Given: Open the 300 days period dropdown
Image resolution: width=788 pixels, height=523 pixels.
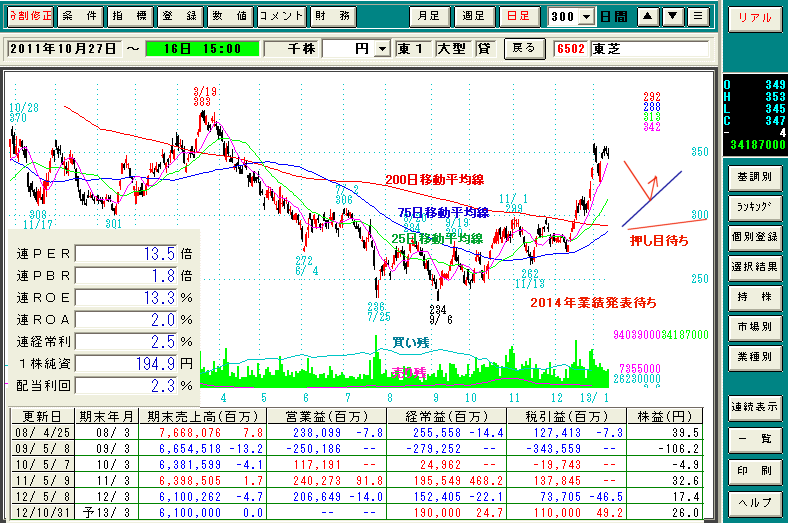Looking at the screenshot, I should pos(586,17).
